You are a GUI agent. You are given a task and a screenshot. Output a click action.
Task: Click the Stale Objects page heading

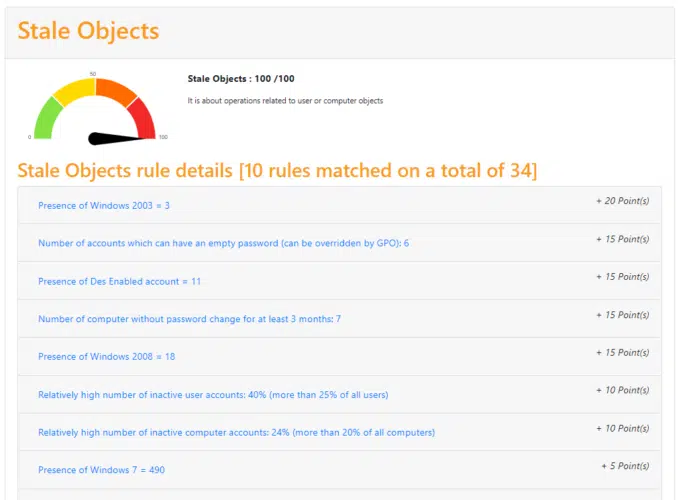tap(88, 31)
